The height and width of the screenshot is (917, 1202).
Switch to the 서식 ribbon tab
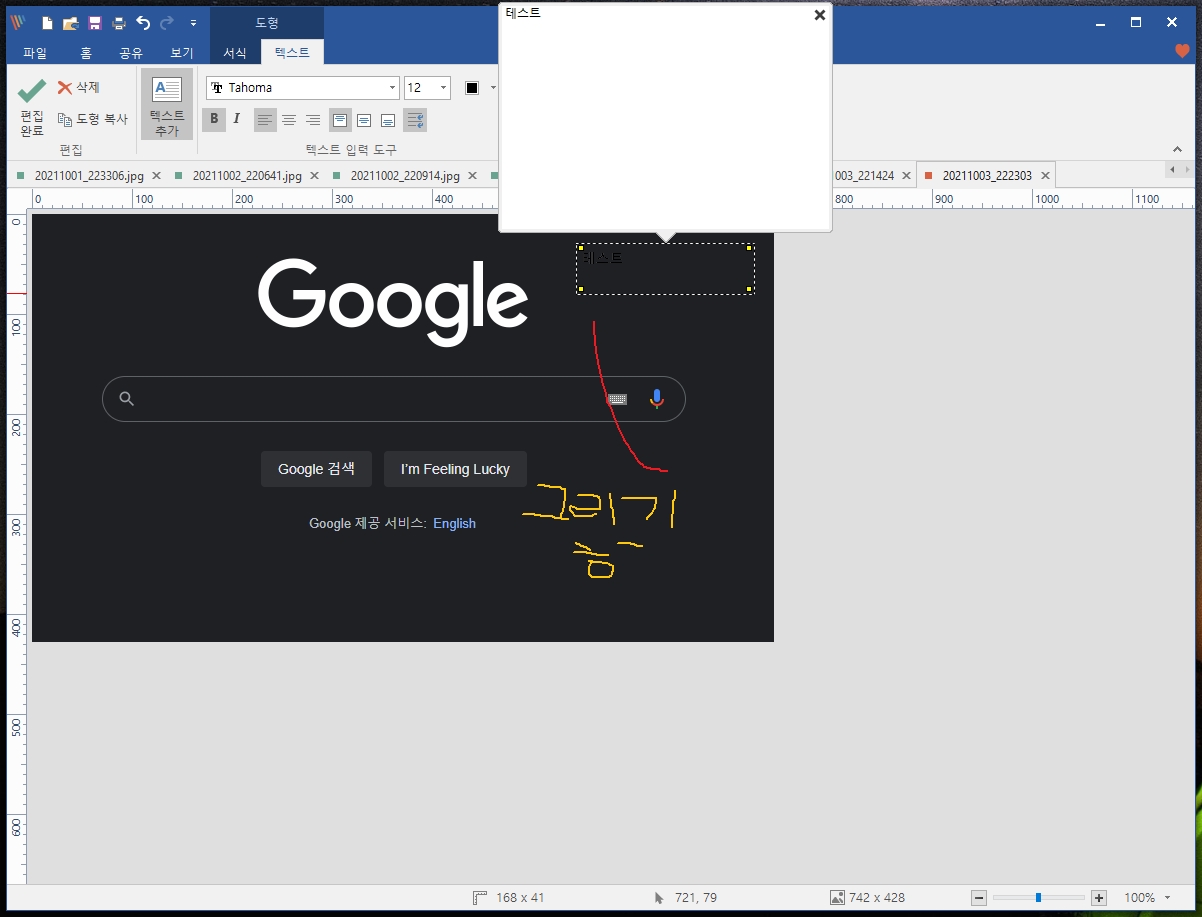(x=235, y=53)
